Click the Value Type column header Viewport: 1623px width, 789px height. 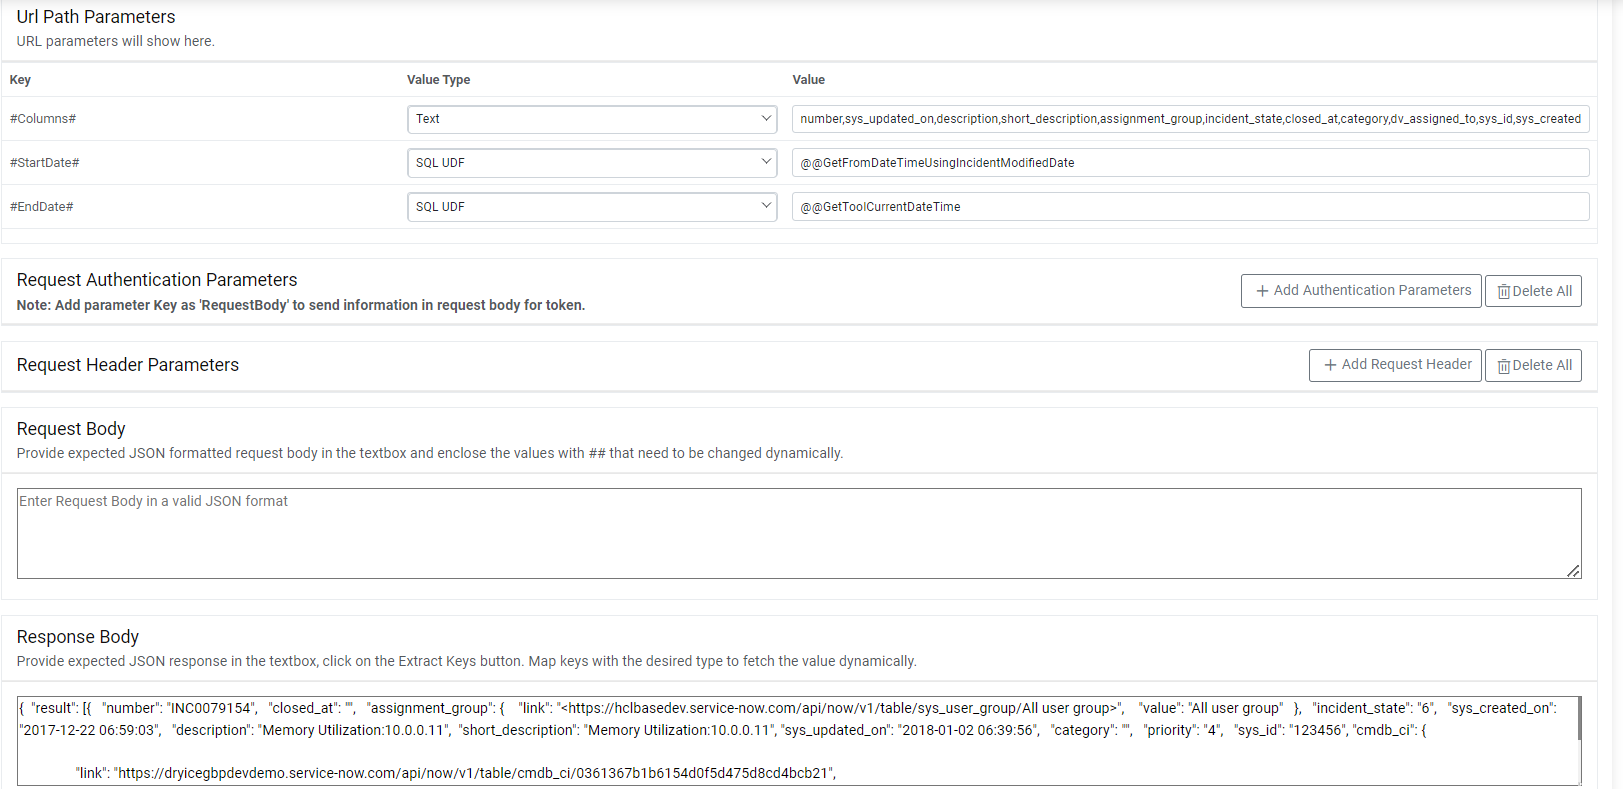click(x=438, y=80)
